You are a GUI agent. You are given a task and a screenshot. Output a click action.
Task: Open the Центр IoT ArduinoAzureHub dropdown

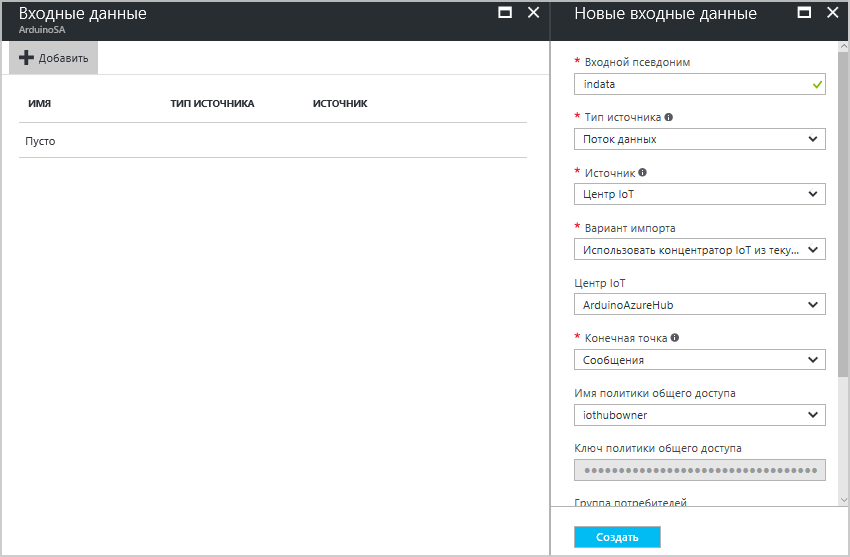coord(699,305)
